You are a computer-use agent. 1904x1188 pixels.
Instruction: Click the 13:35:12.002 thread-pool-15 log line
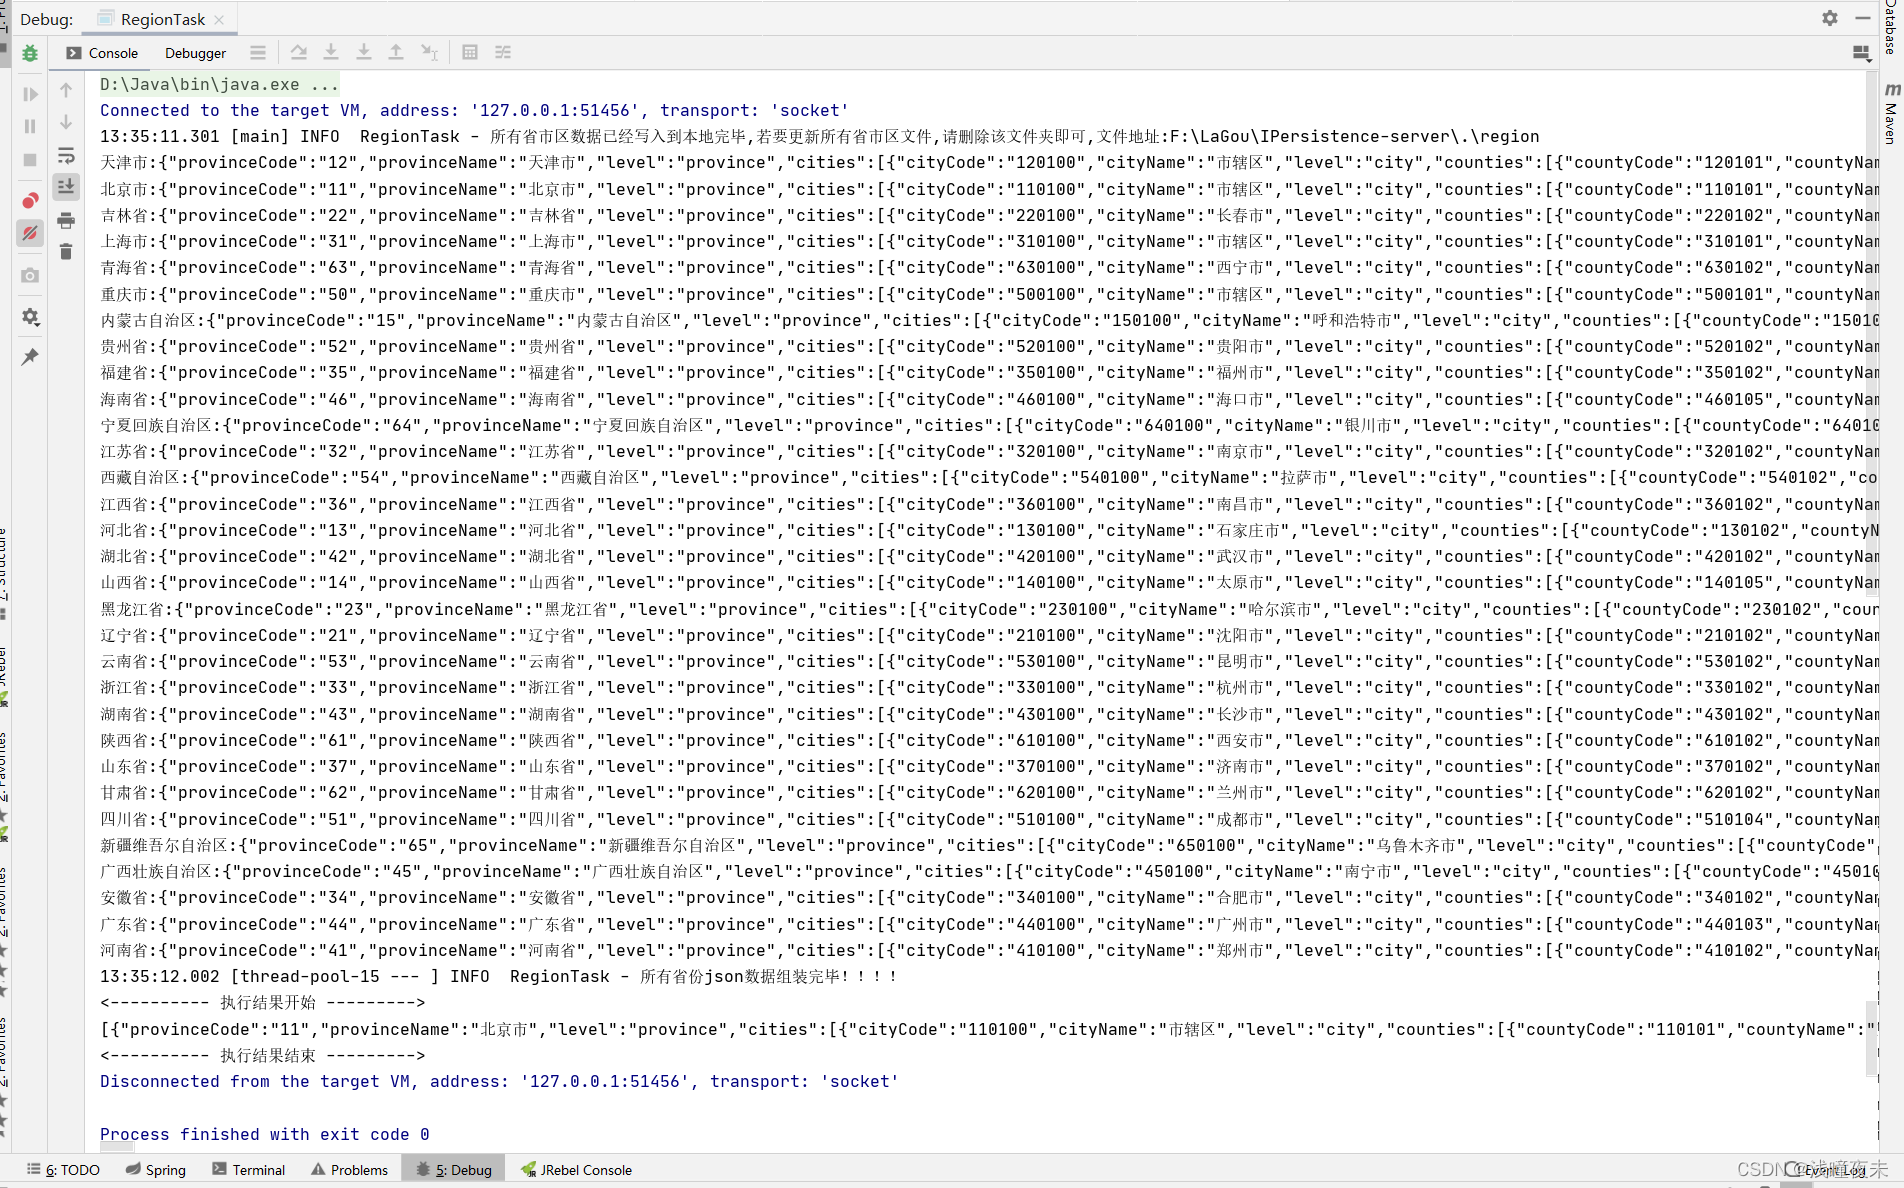click(x=498, y=976)
